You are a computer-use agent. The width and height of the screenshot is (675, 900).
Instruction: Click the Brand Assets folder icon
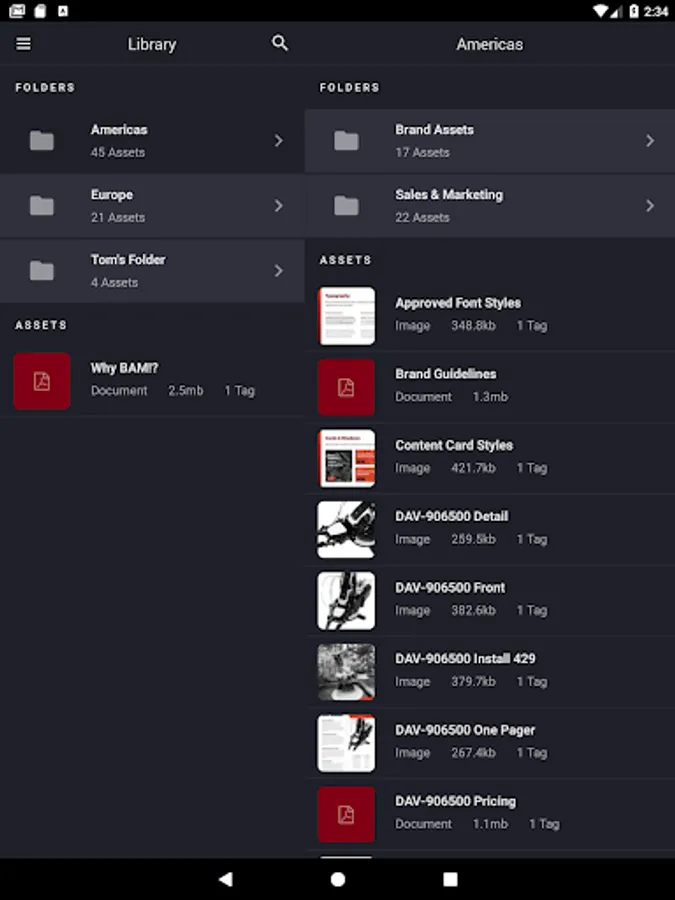click(x=346, y=141)
